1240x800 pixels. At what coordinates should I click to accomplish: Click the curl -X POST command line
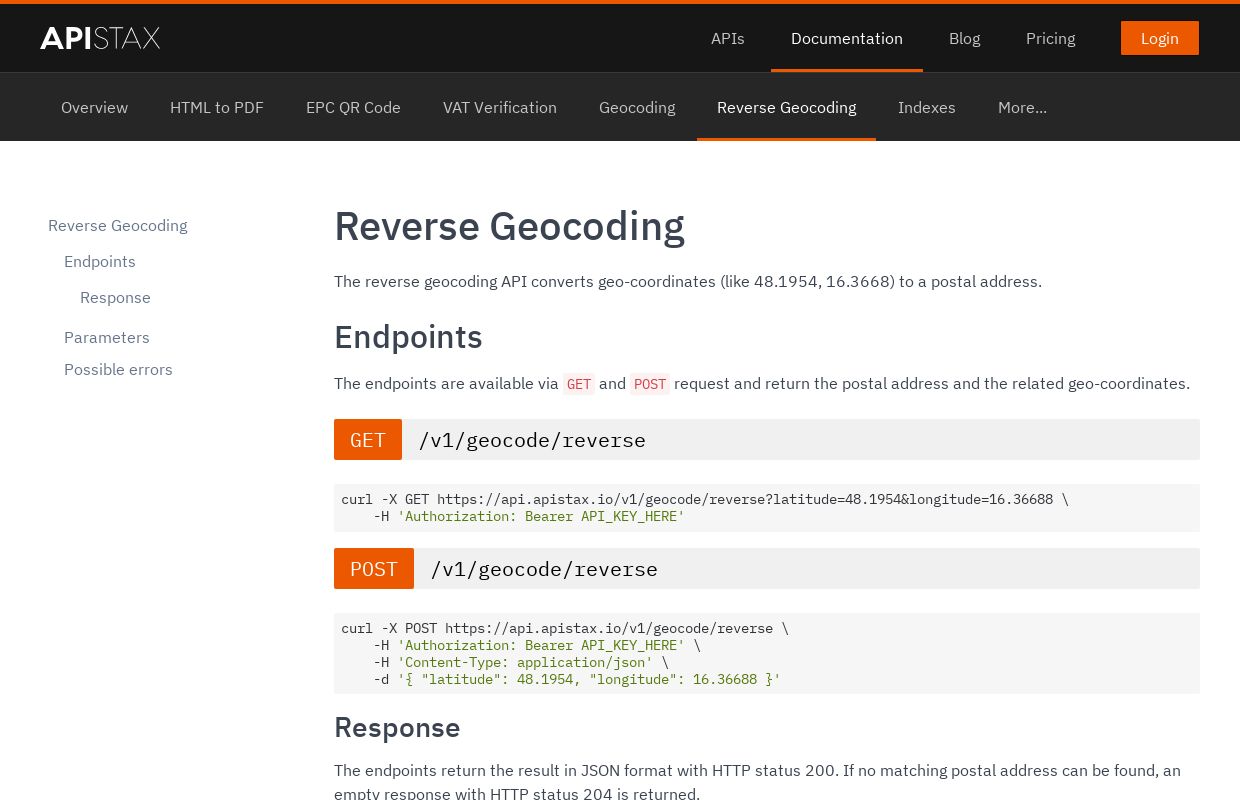click(x=565, y=628)
